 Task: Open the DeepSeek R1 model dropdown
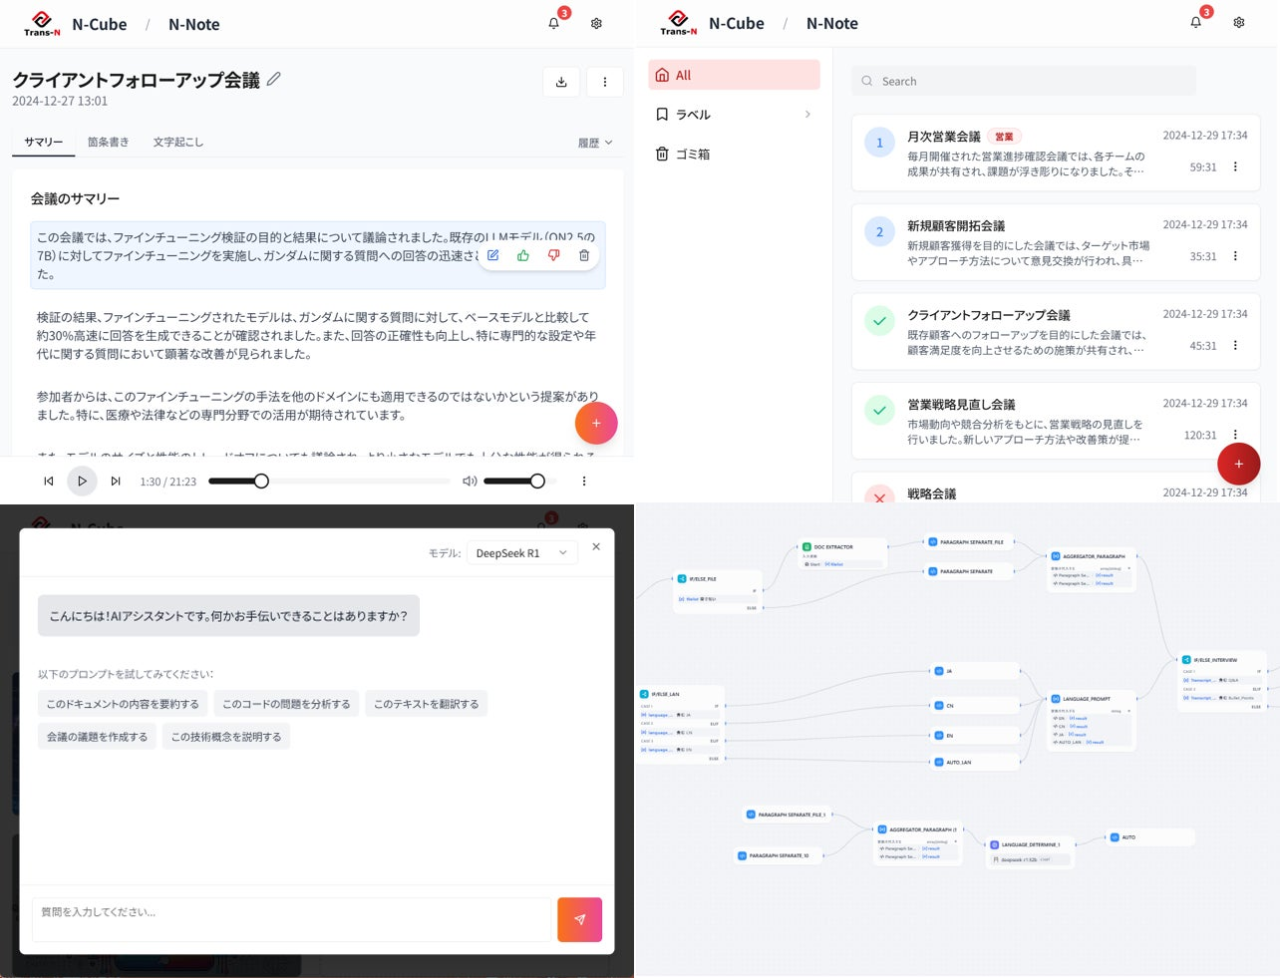[x=522, y=553]
